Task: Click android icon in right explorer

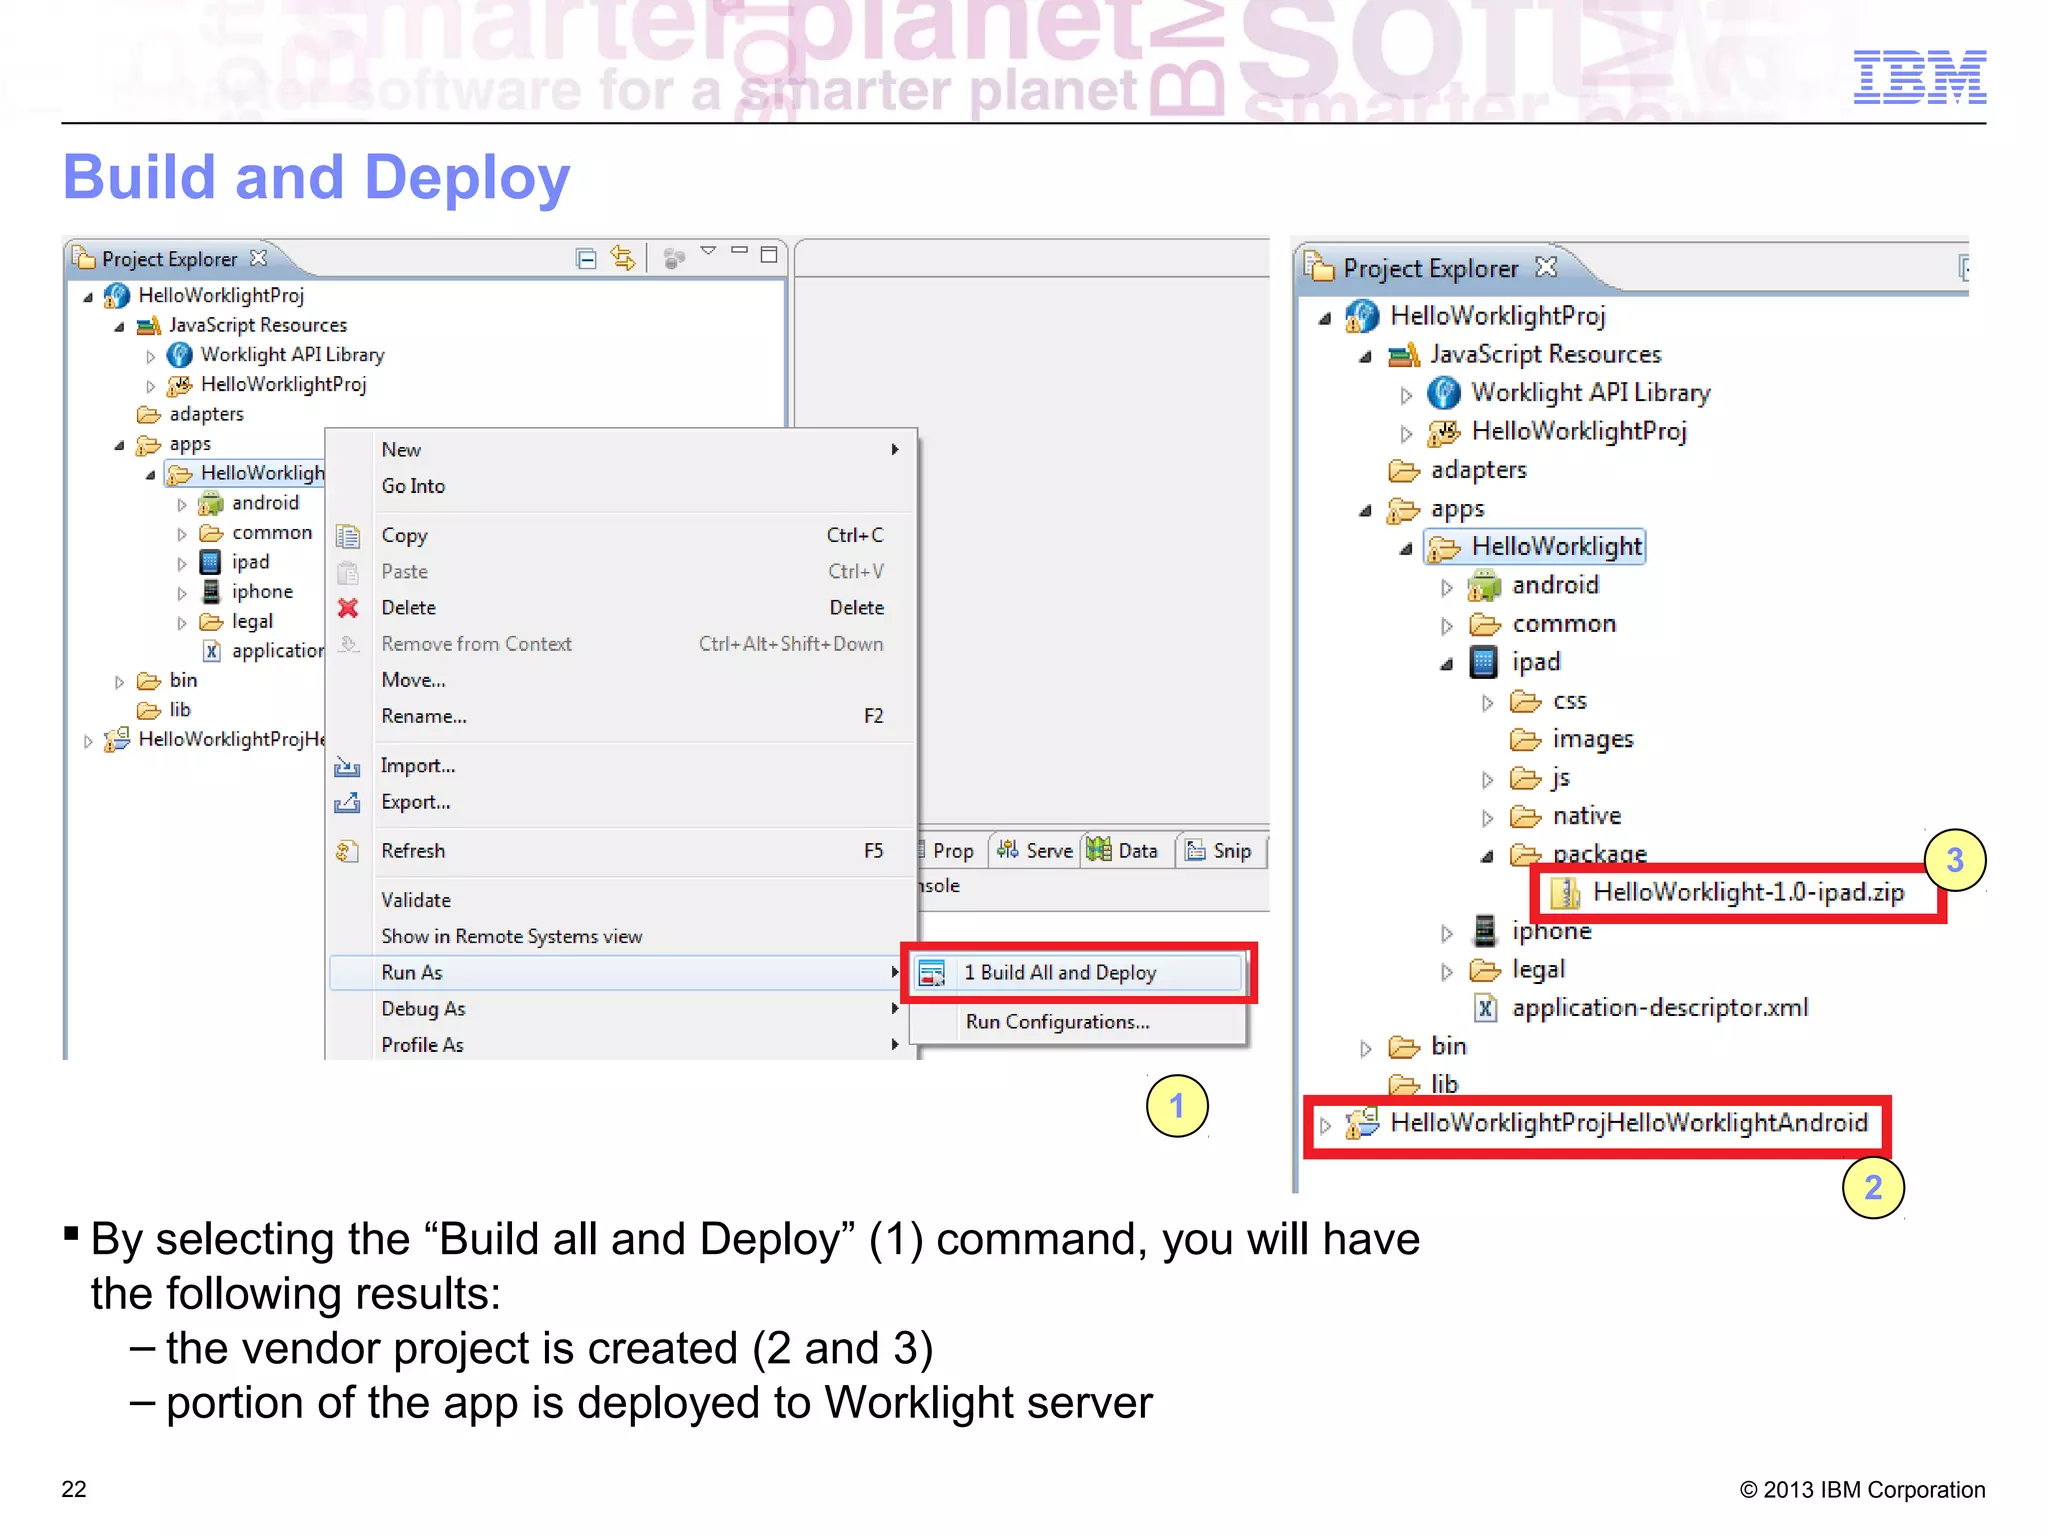Action: coord(1485,586)
